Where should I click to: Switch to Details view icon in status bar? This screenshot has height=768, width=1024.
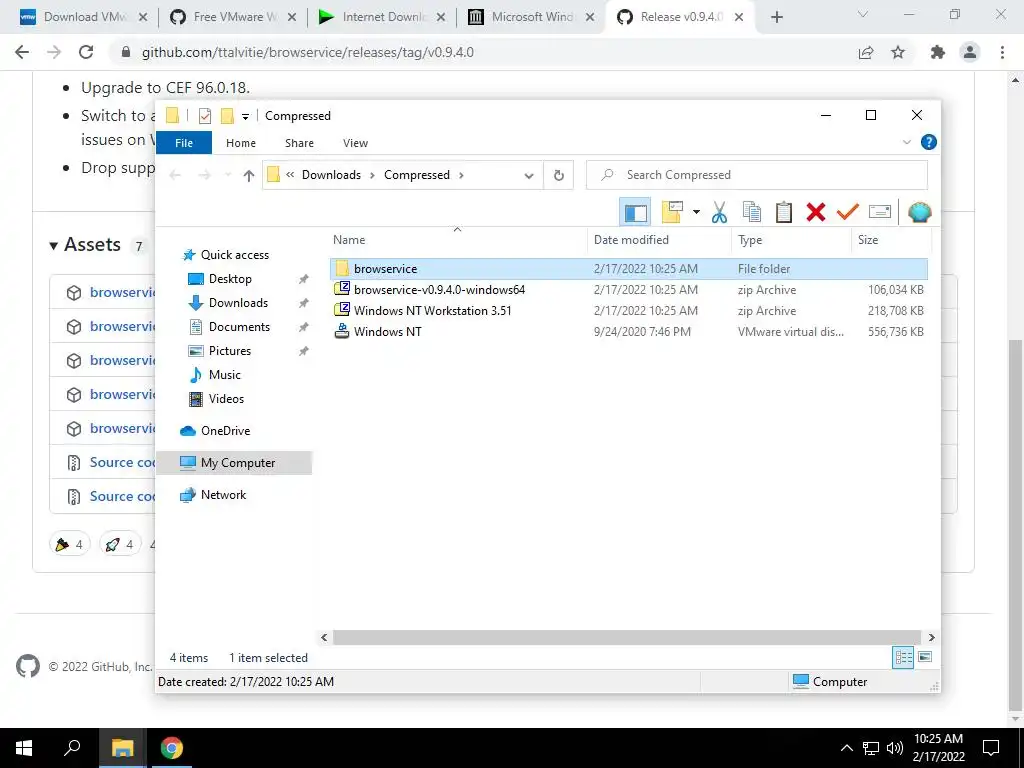(x=903, y=658)
